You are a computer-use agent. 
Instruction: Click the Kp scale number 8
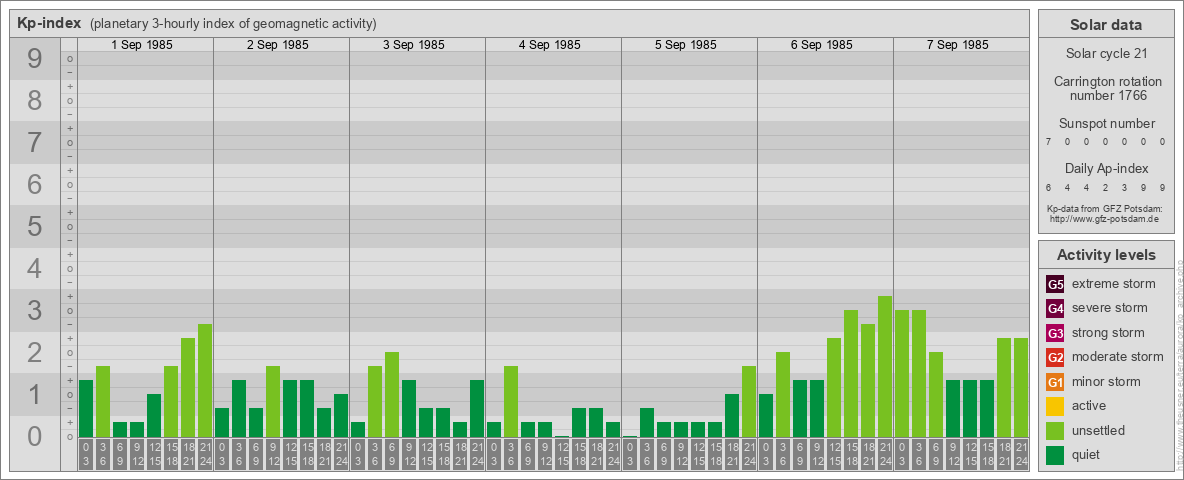pyautogui.click(x=35, y=100)
